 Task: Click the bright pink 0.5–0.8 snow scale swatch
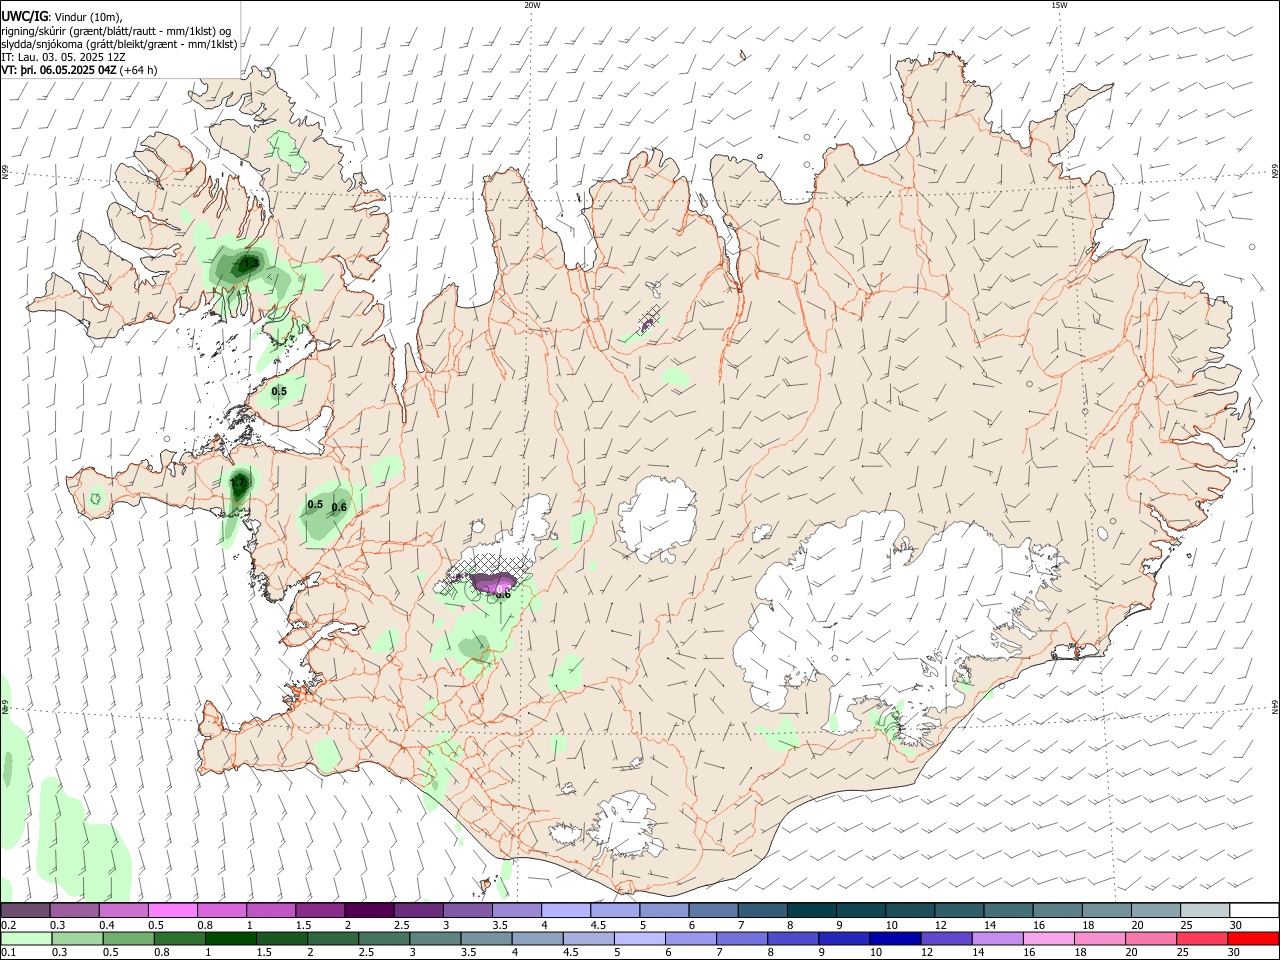173,911
